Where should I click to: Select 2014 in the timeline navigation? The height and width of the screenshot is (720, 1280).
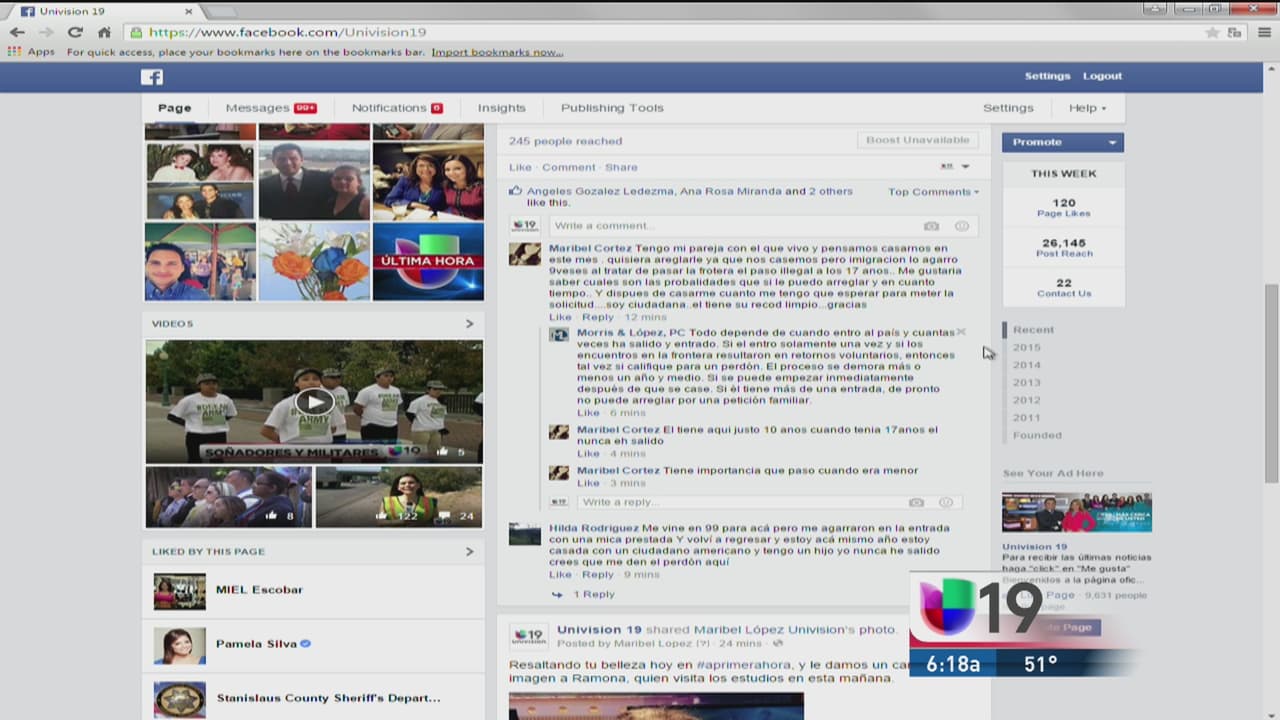1026,365
